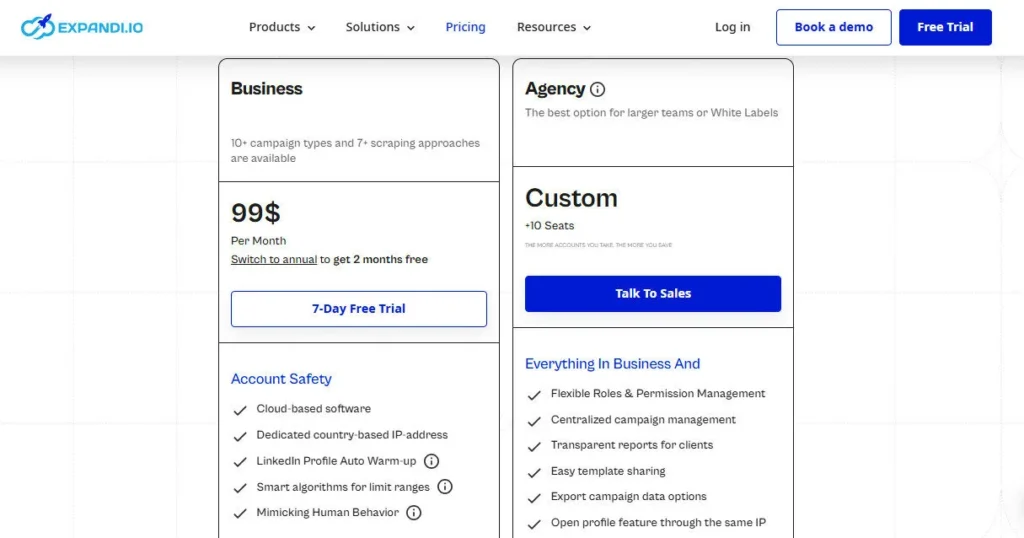Click info icon next to Agency heading
The width and height of the screenshot is (1024, 538).
[x=598, y=89]
